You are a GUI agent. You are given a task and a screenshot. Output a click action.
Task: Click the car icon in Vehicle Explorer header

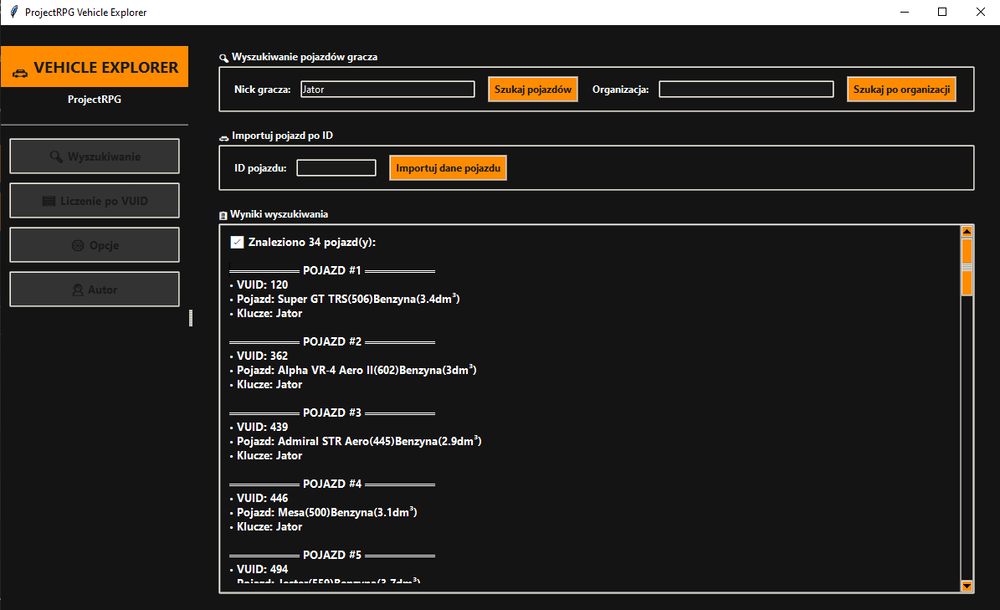point(20,72)
